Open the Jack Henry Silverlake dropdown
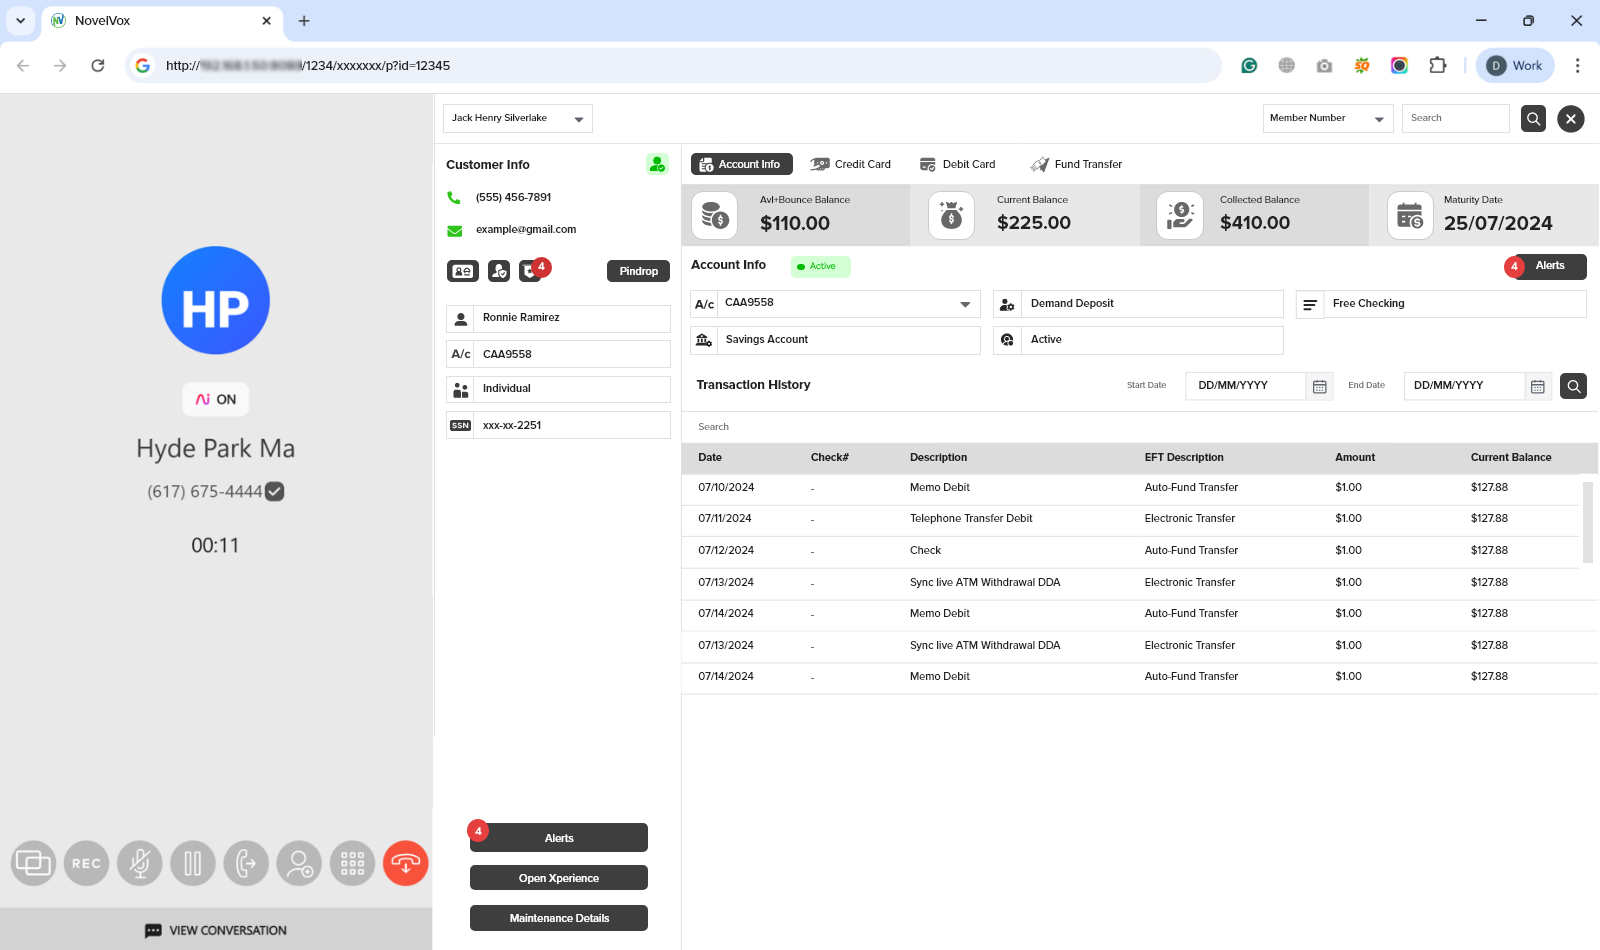Image resolution: width=1600 pixels, height=950 pixels. click(x=517, y=118)
